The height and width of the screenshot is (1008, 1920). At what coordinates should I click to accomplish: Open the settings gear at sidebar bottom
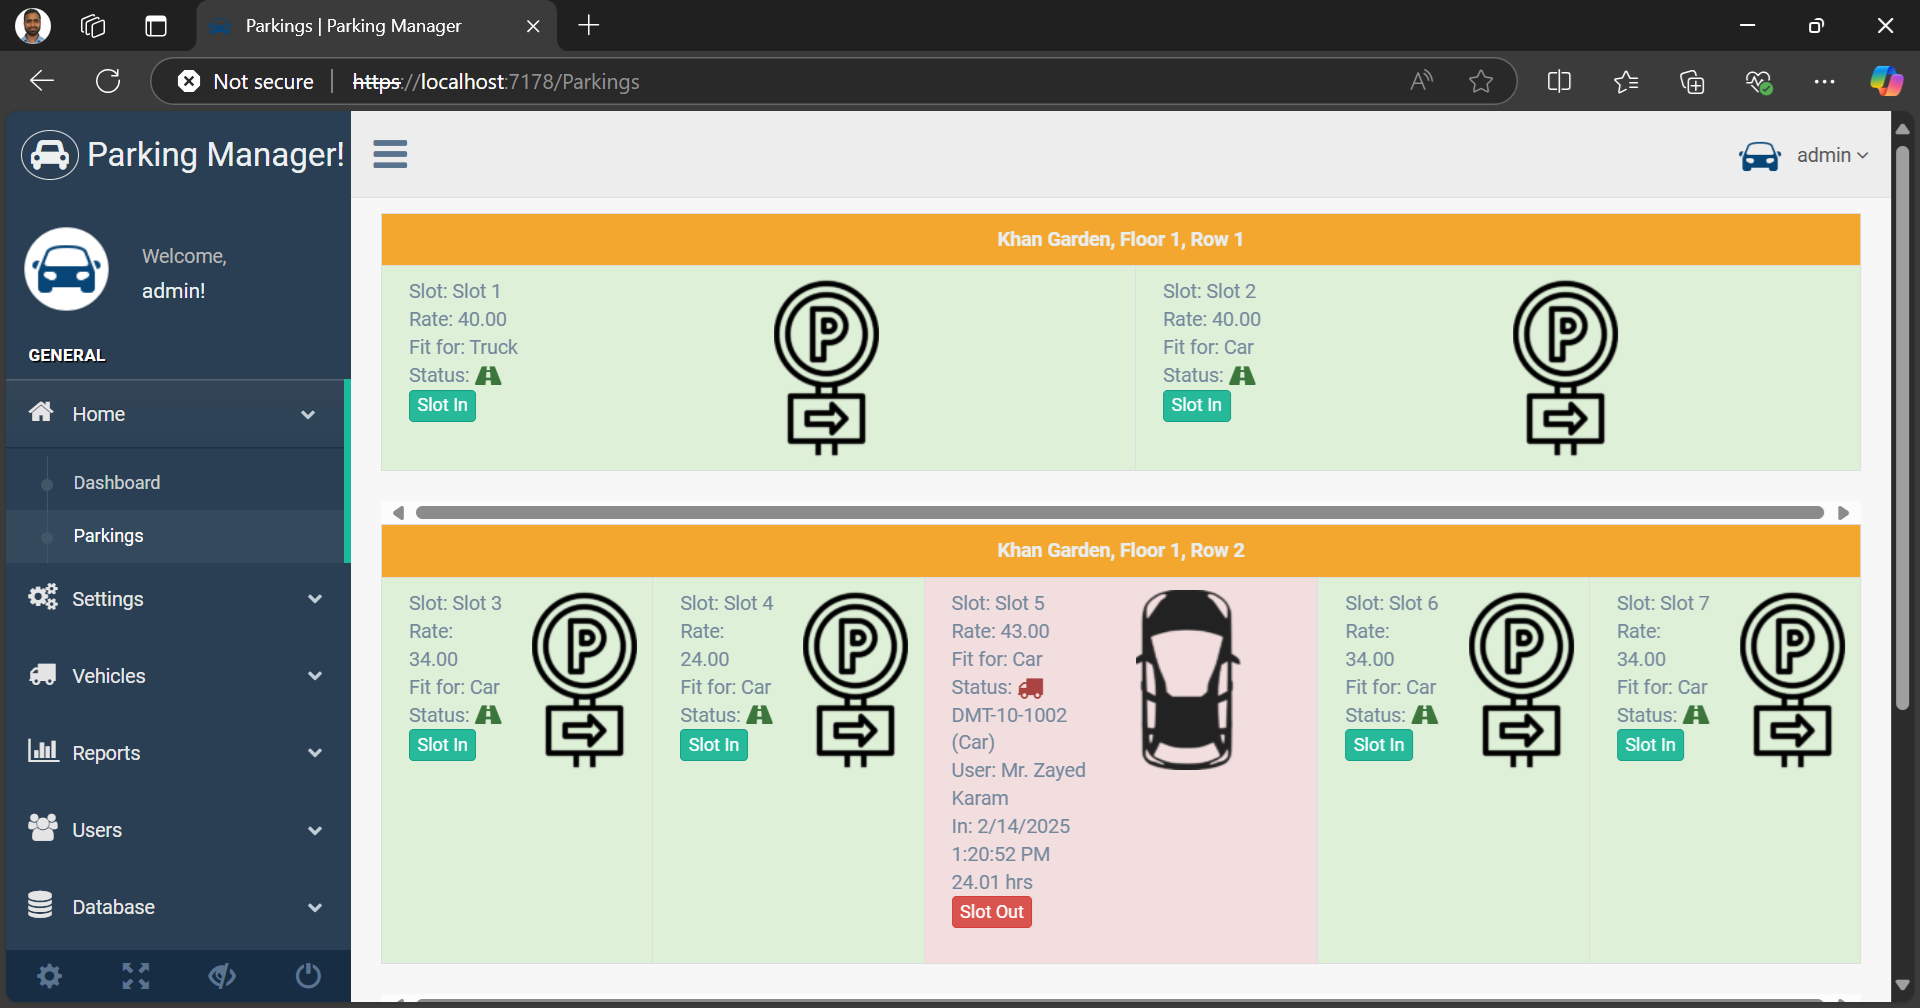[48, 976]
